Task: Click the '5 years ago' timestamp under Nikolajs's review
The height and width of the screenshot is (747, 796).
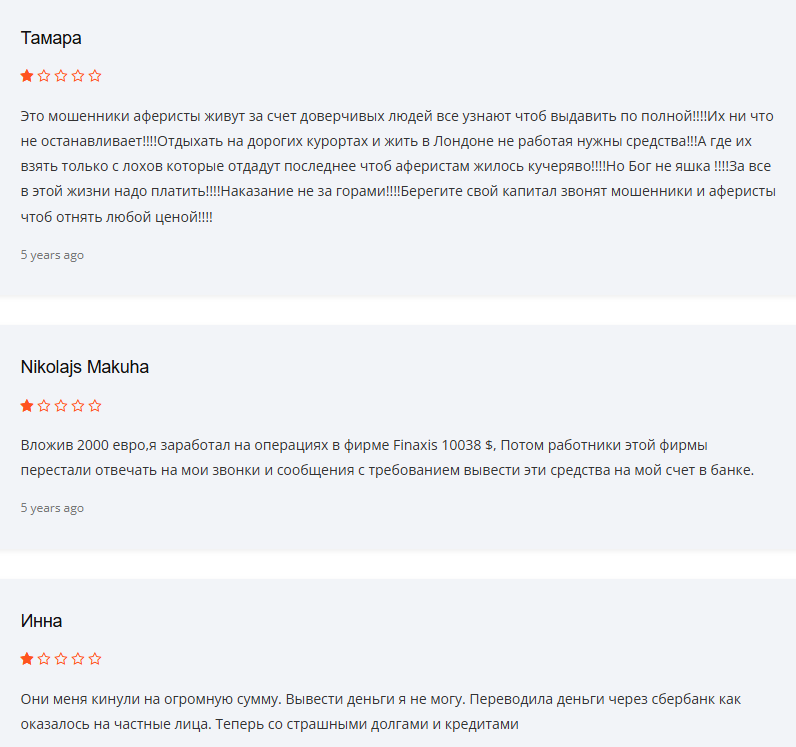Action: pos(52,508)
